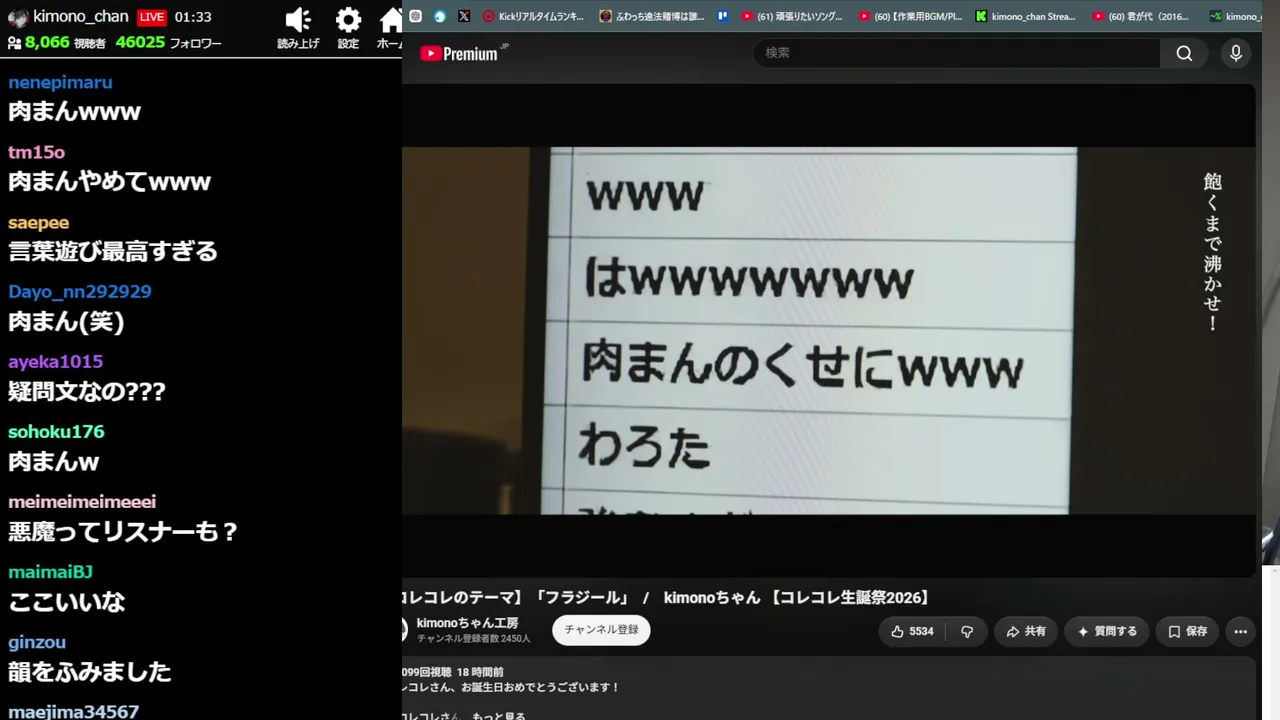Viewport: 1280px width, 720px height.
Task: Click the 質問する ask button
Action: tap(1107, 631)
